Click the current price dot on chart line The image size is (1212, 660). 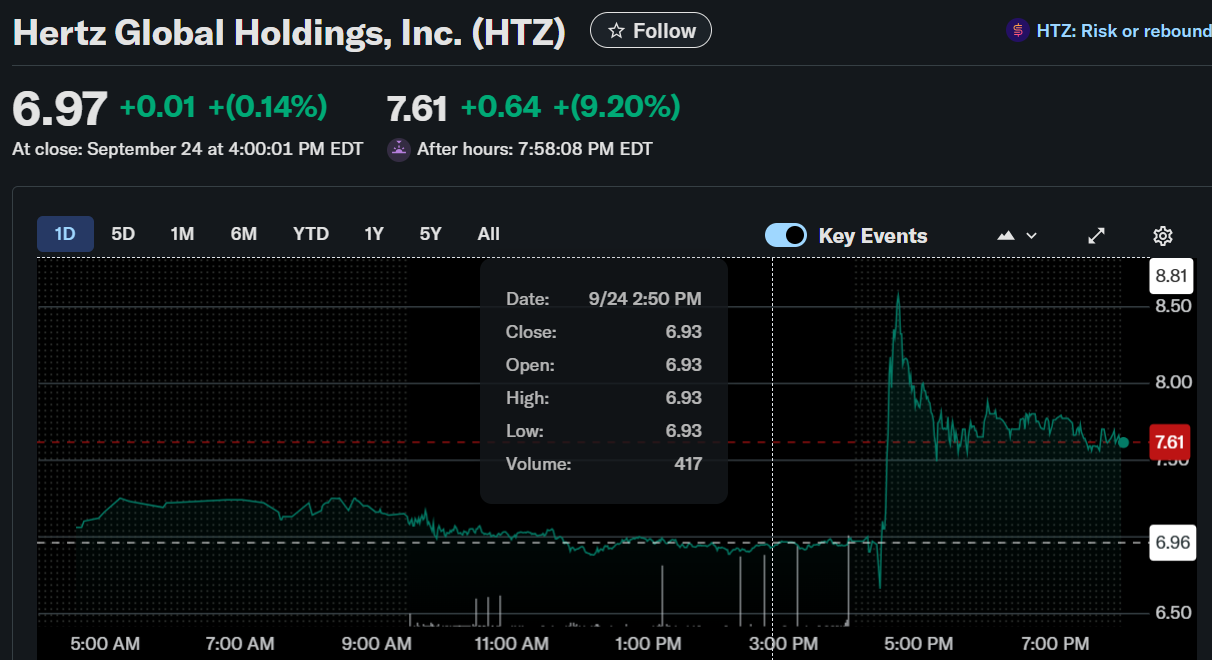[1123, 442]
